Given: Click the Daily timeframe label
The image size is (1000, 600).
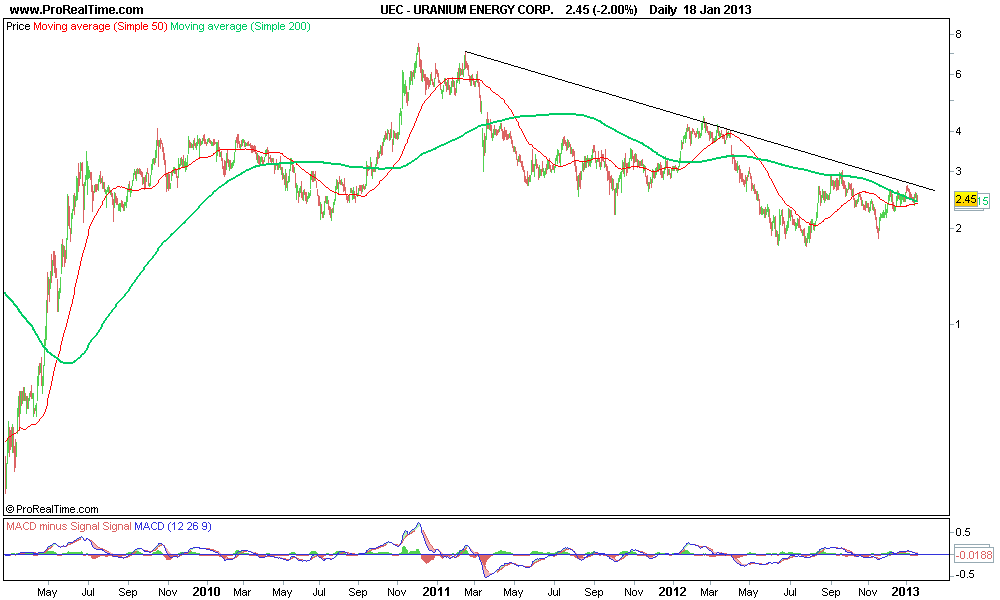Looking at the screenshot, I should (663, 10).
